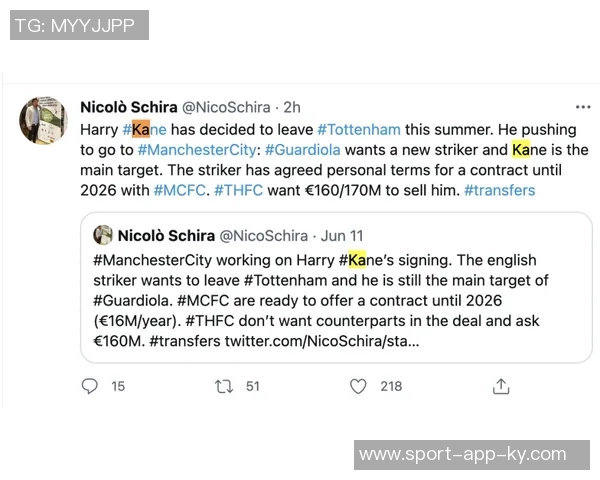The image size is (600, 480).
Task: Click the 2h timestamp of the tweet
Action: [292, 107]
